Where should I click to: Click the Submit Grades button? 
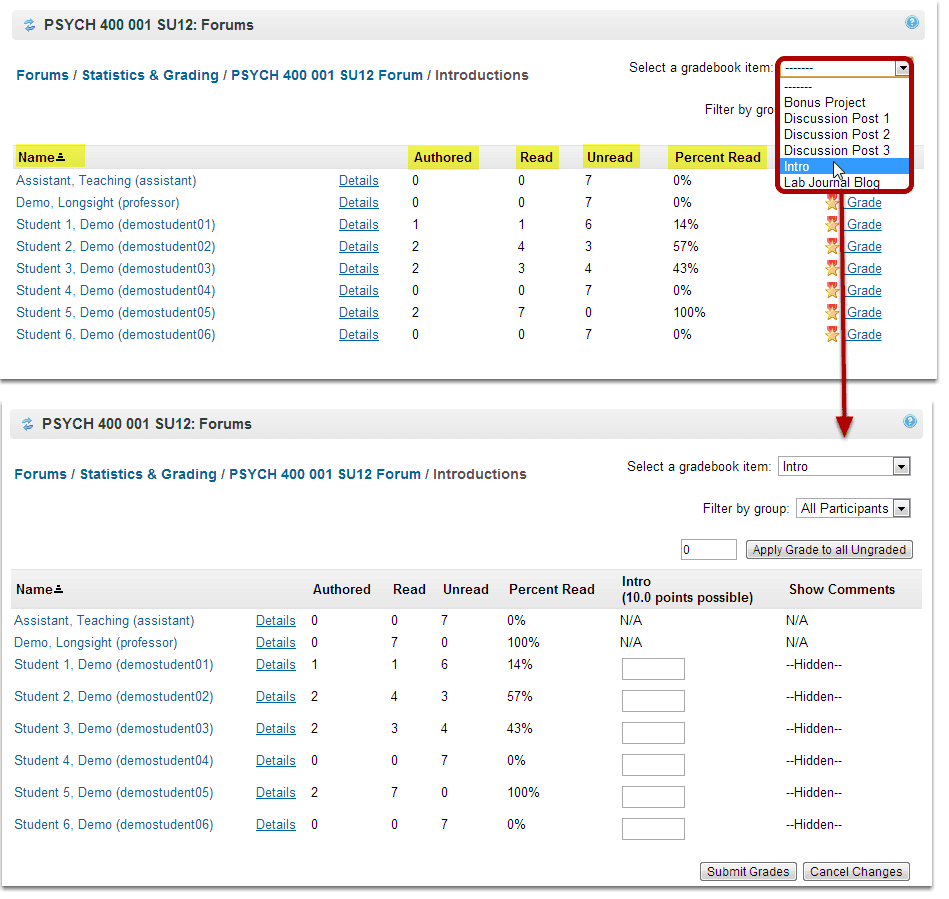pyautogui.click(x=748, y=871)
